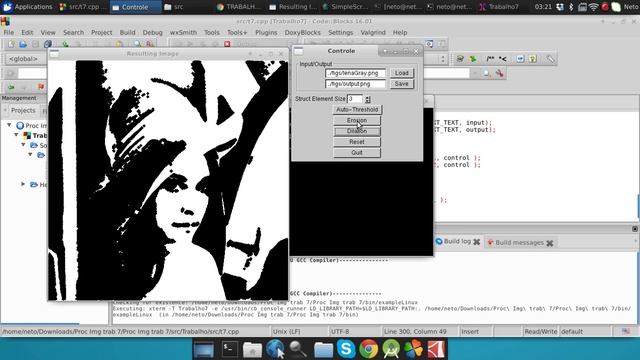This screenshot has width=640, height=360.
Task: Open the code completion function combo arrows
Action: pyautogui.click(x=443, y=59)
